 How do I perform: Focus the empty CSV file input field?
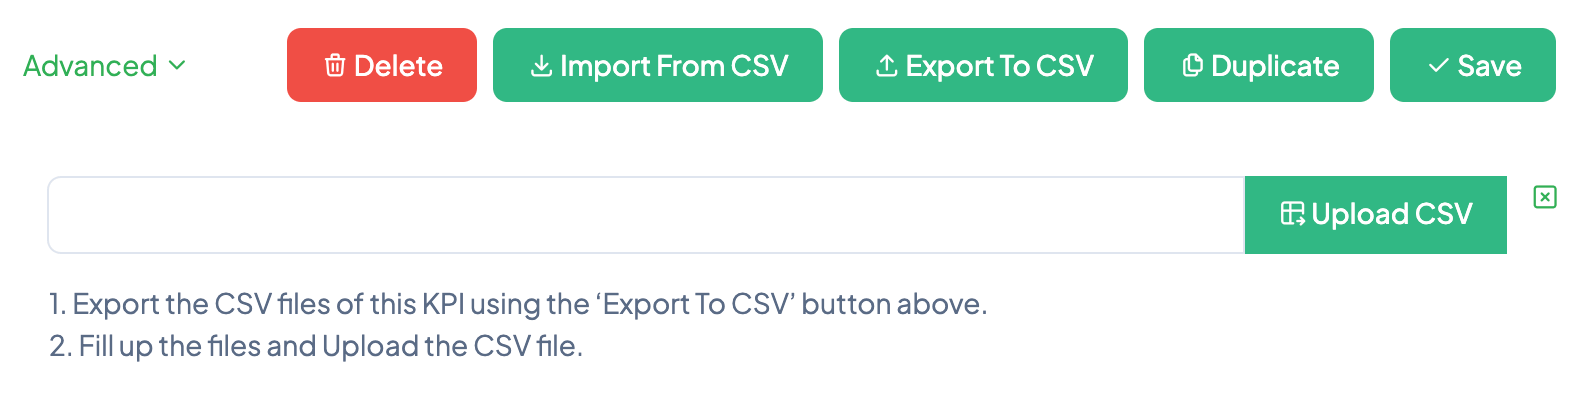click(646, 215)
